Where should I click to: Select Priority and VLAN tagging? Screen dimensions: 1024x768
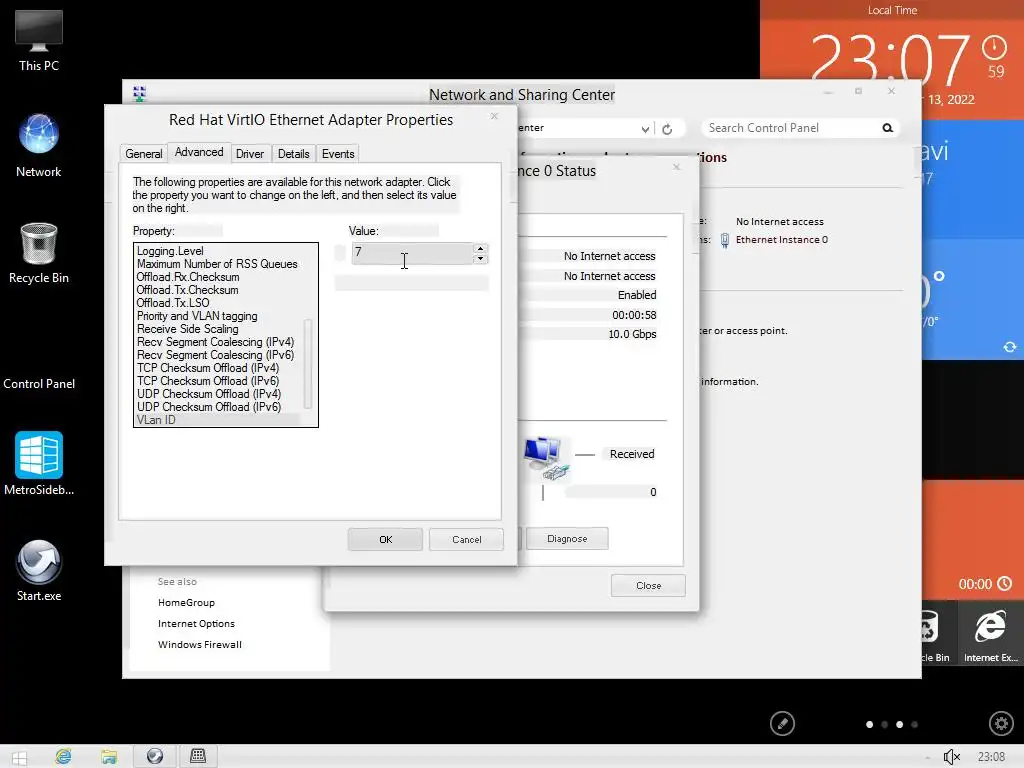pyautogui.click(x=197, y=316)
